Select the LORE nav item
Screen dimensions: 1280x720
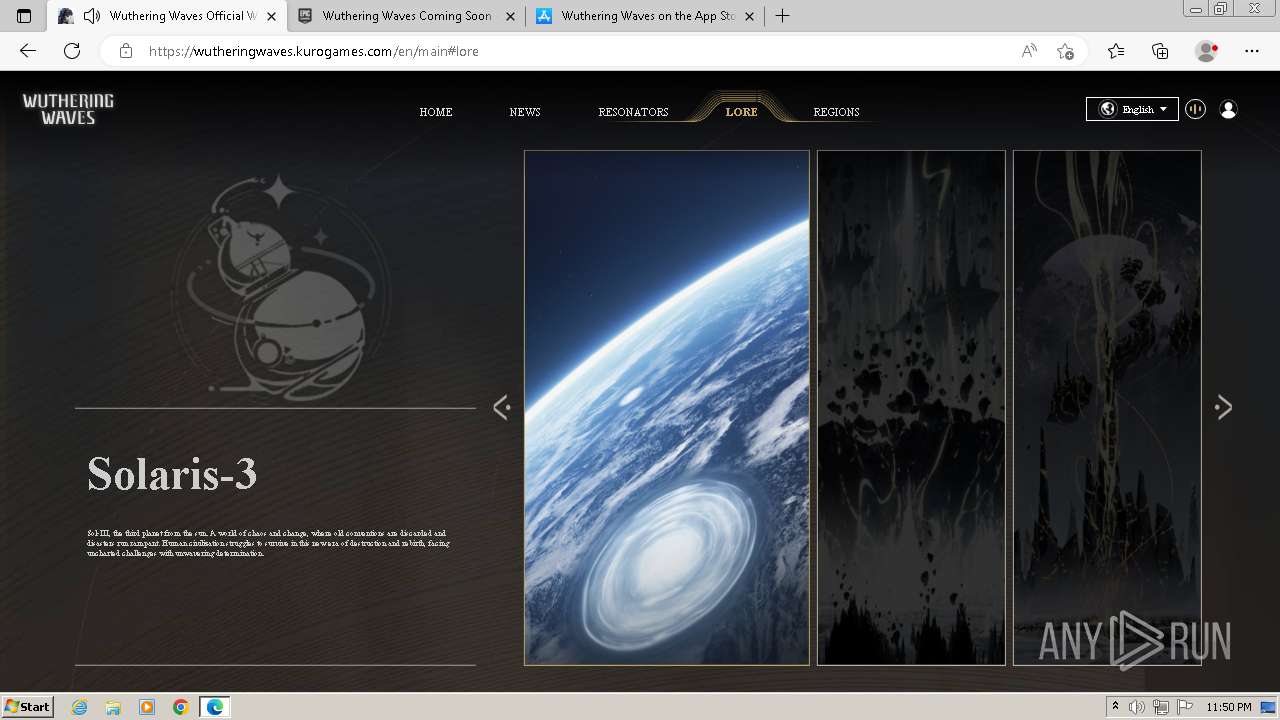tap(741, 112)
